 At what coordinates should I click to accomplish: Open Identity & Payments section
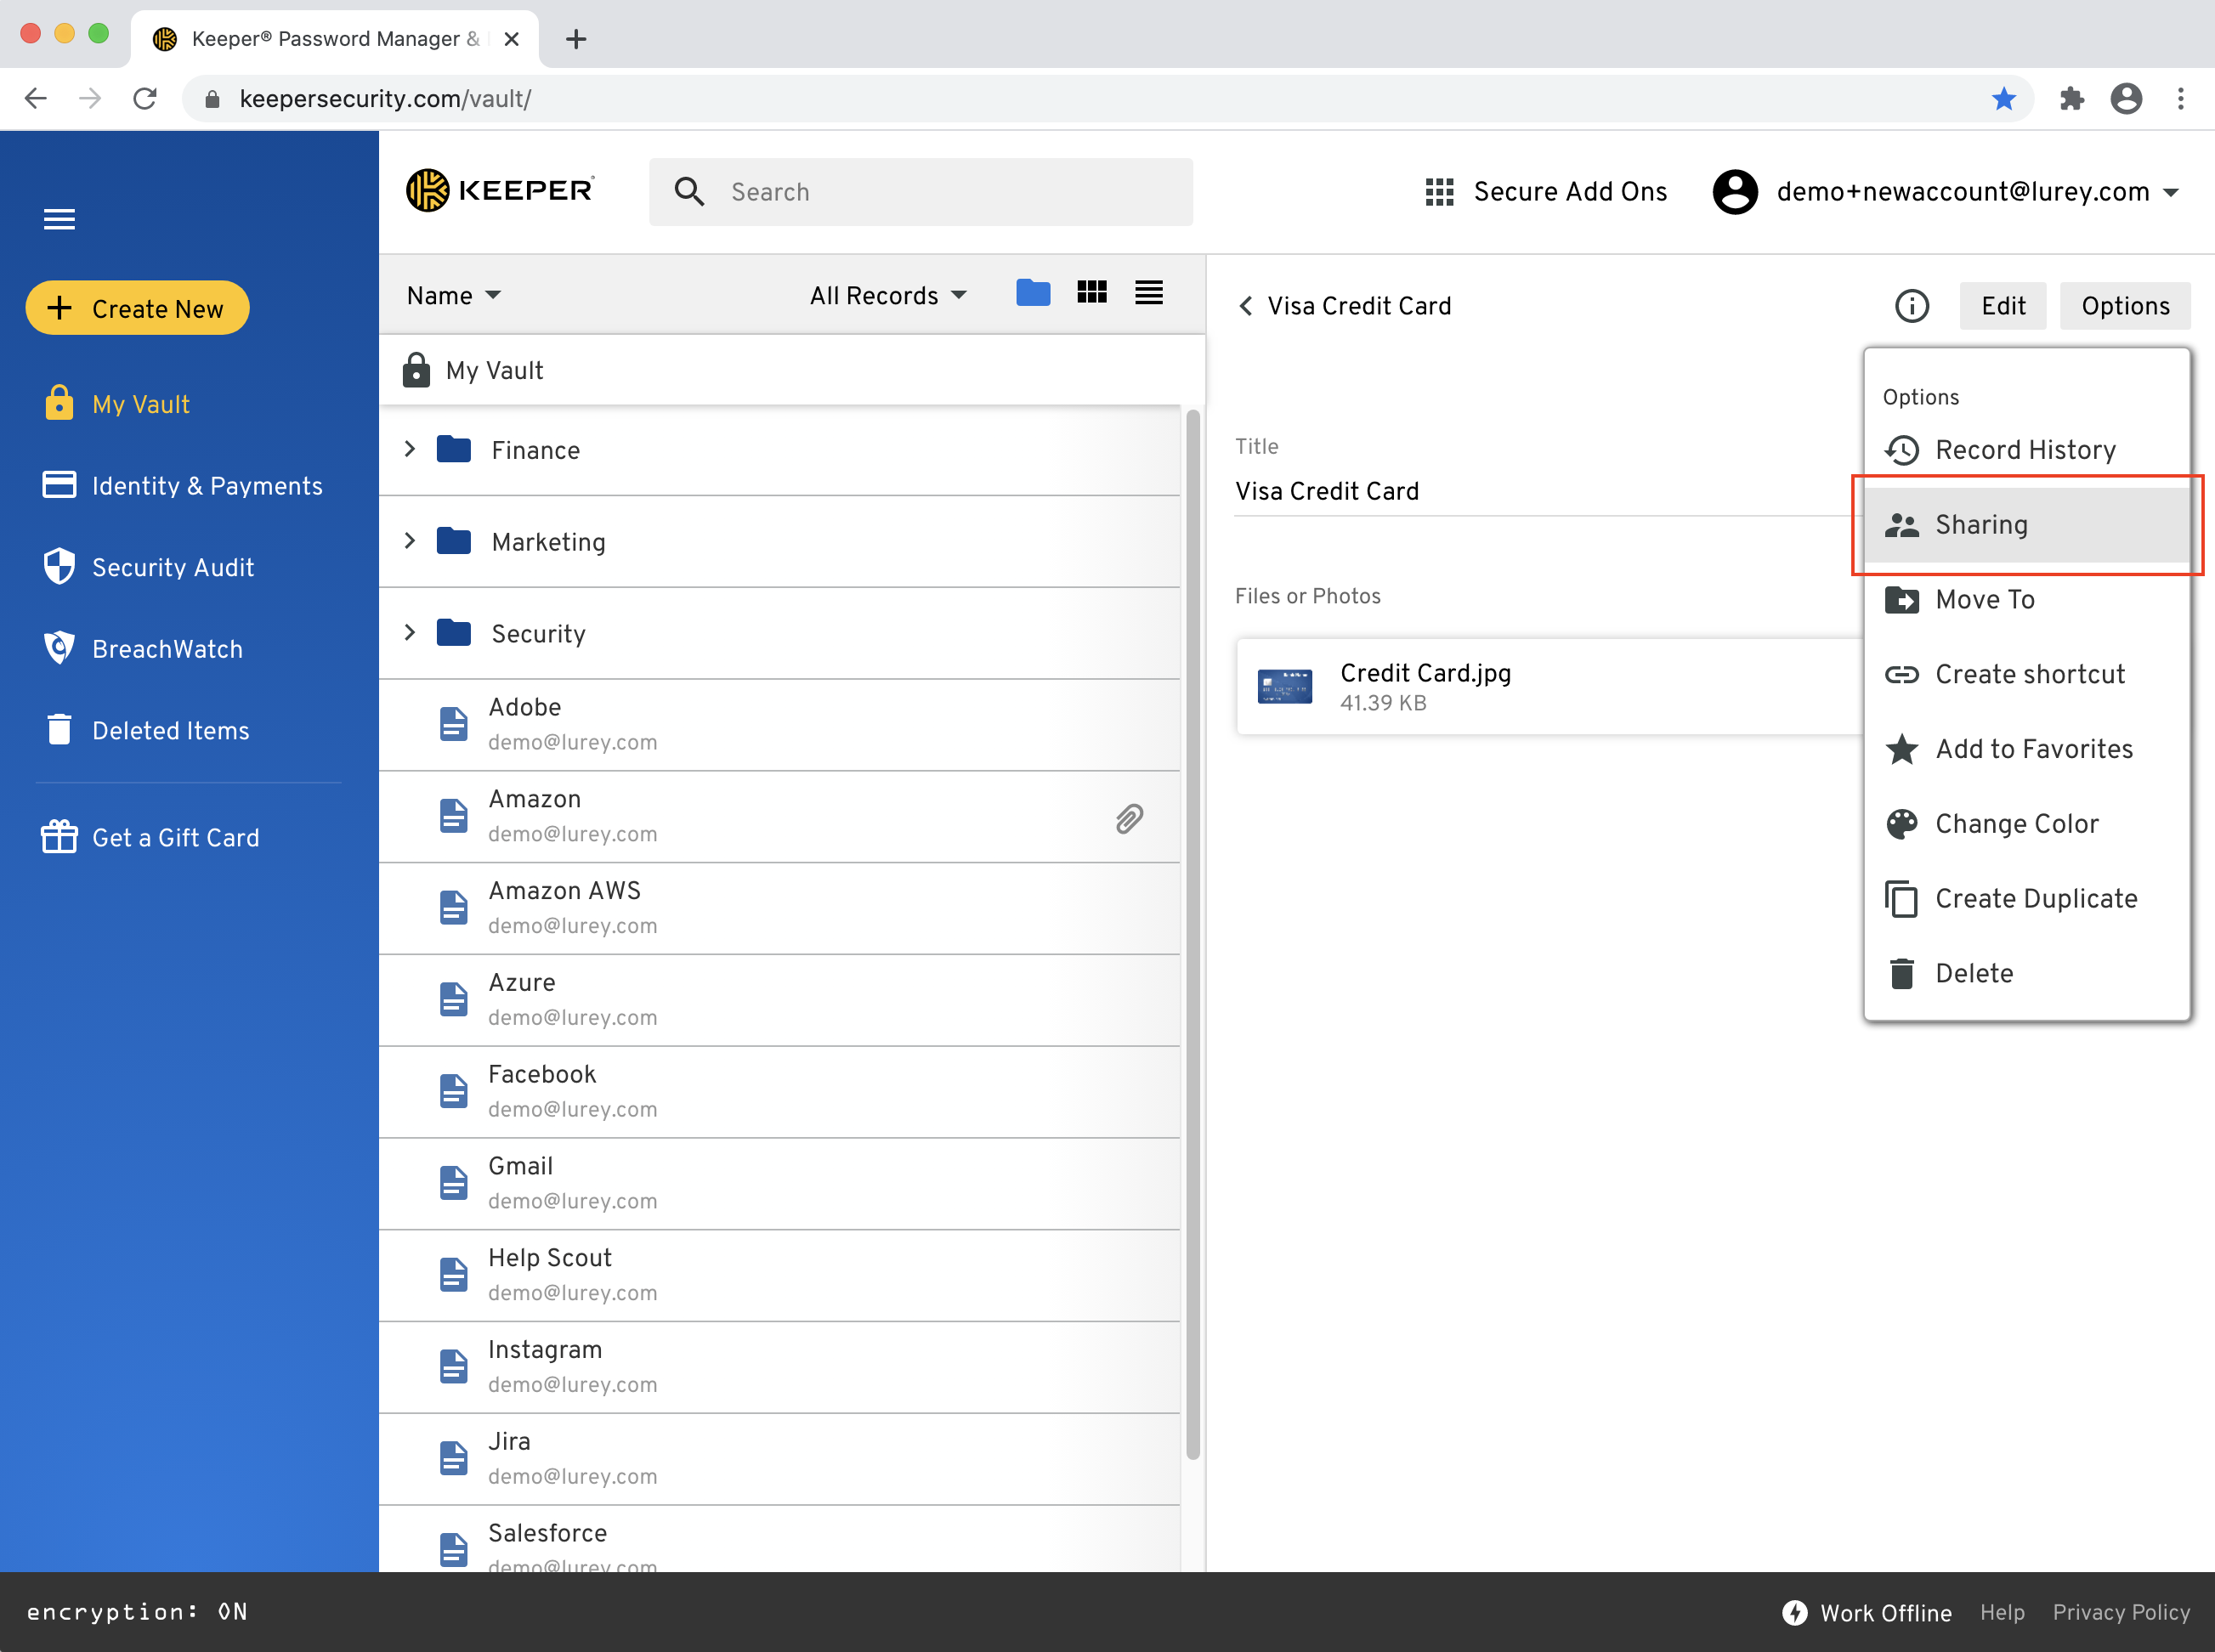pyautogui.click(x=182, y=486)
